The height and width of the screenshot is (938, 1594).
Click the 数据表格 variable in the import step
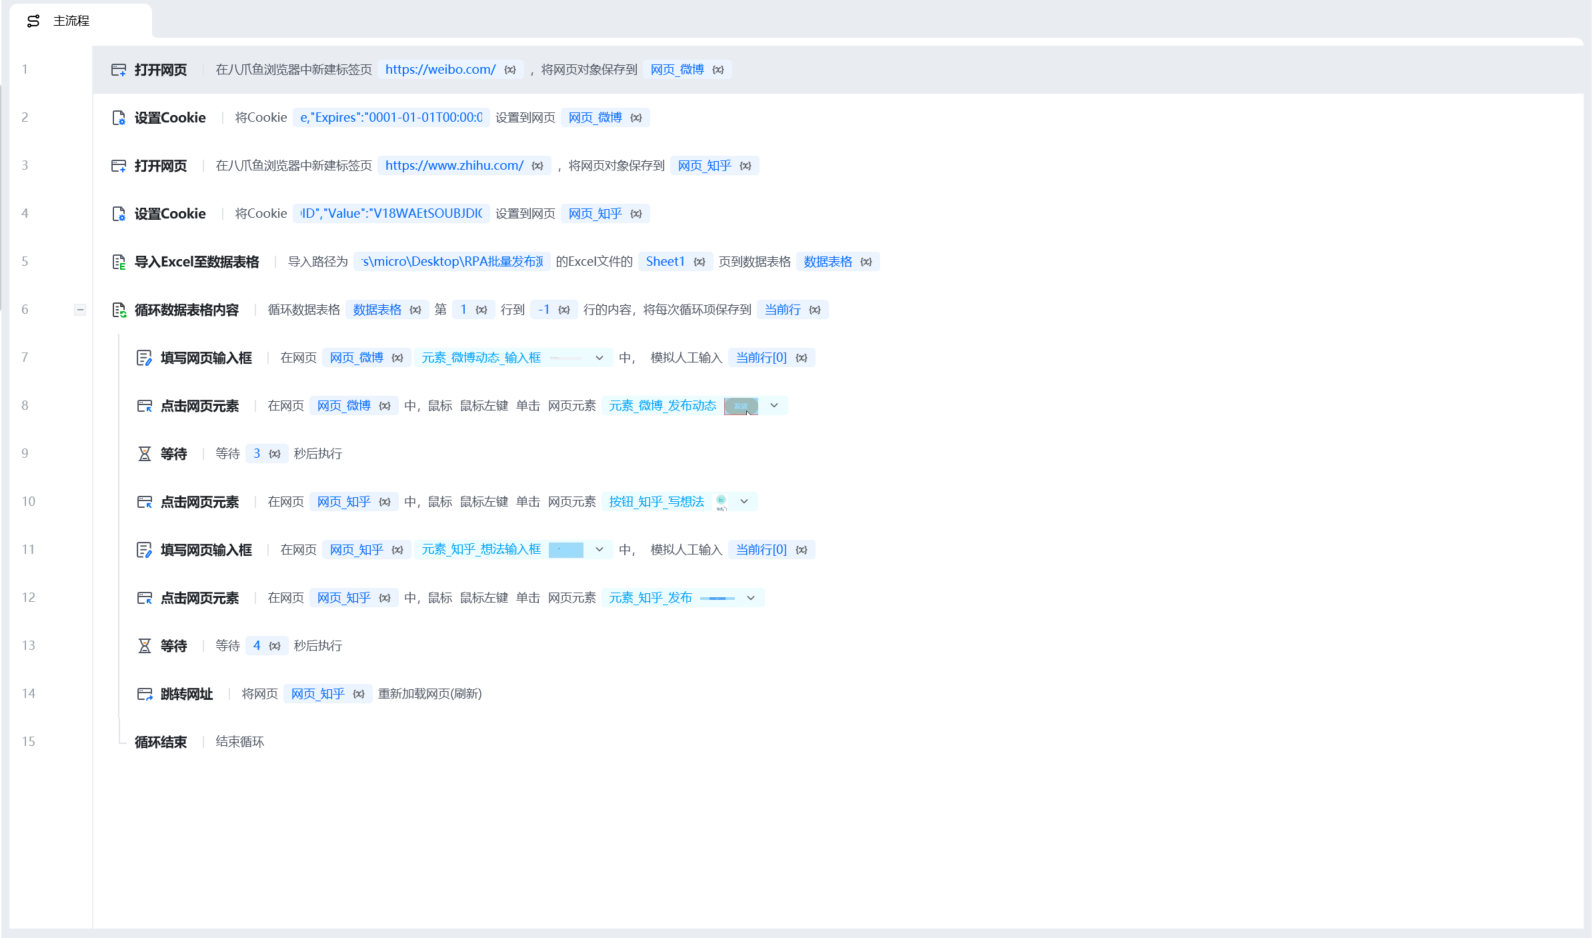[828, 262]
